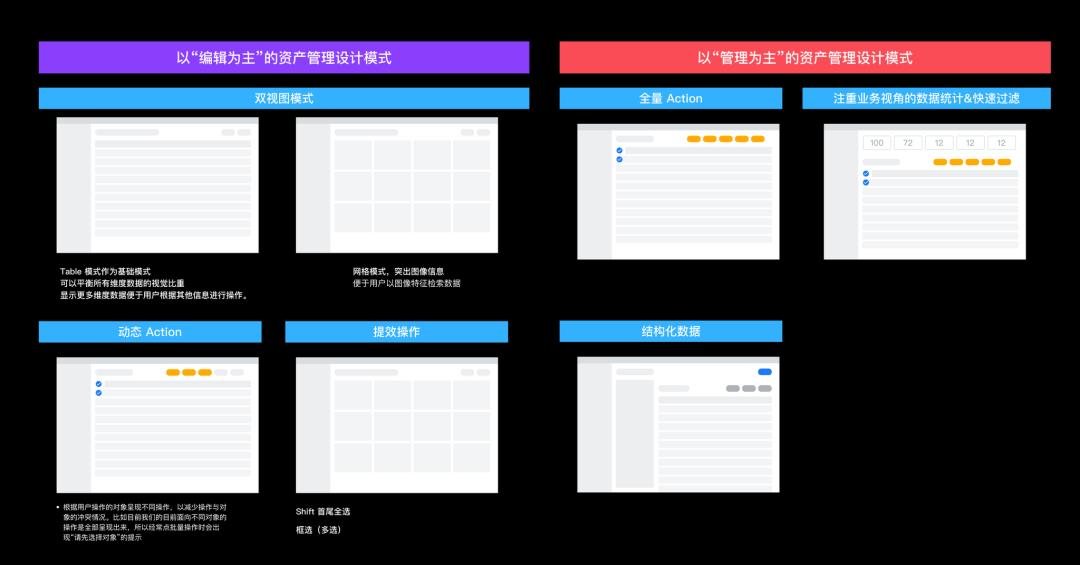The height and width of the screenshot is (565, 1080).
Task: Uncheck the second checkbox in 动态 Action wireframe
Action: tap(98, 393)
